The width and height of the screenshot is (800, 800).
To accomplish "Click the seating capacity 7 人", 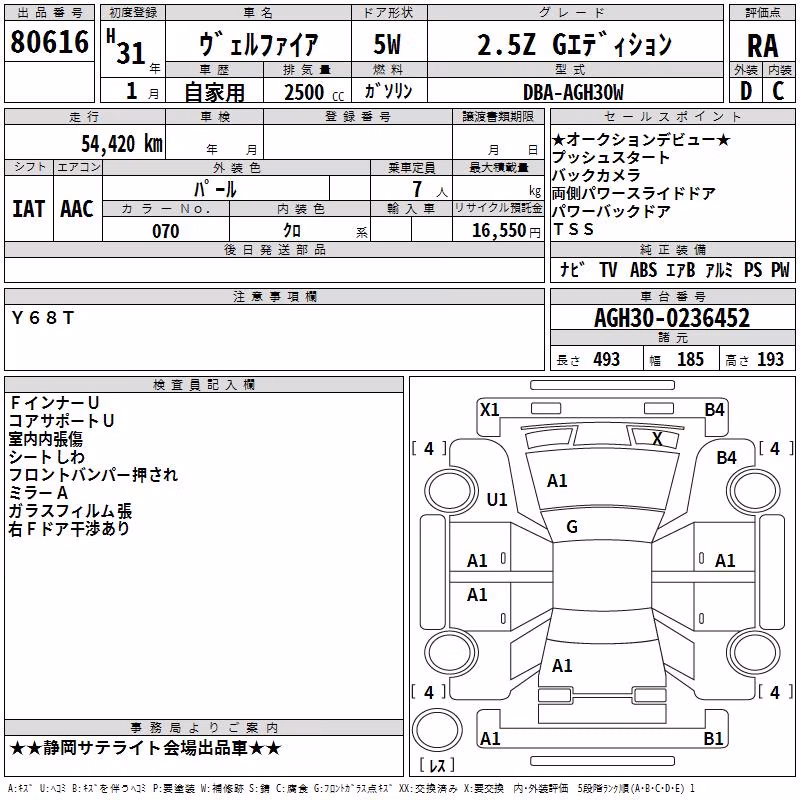I will [430, 189].
